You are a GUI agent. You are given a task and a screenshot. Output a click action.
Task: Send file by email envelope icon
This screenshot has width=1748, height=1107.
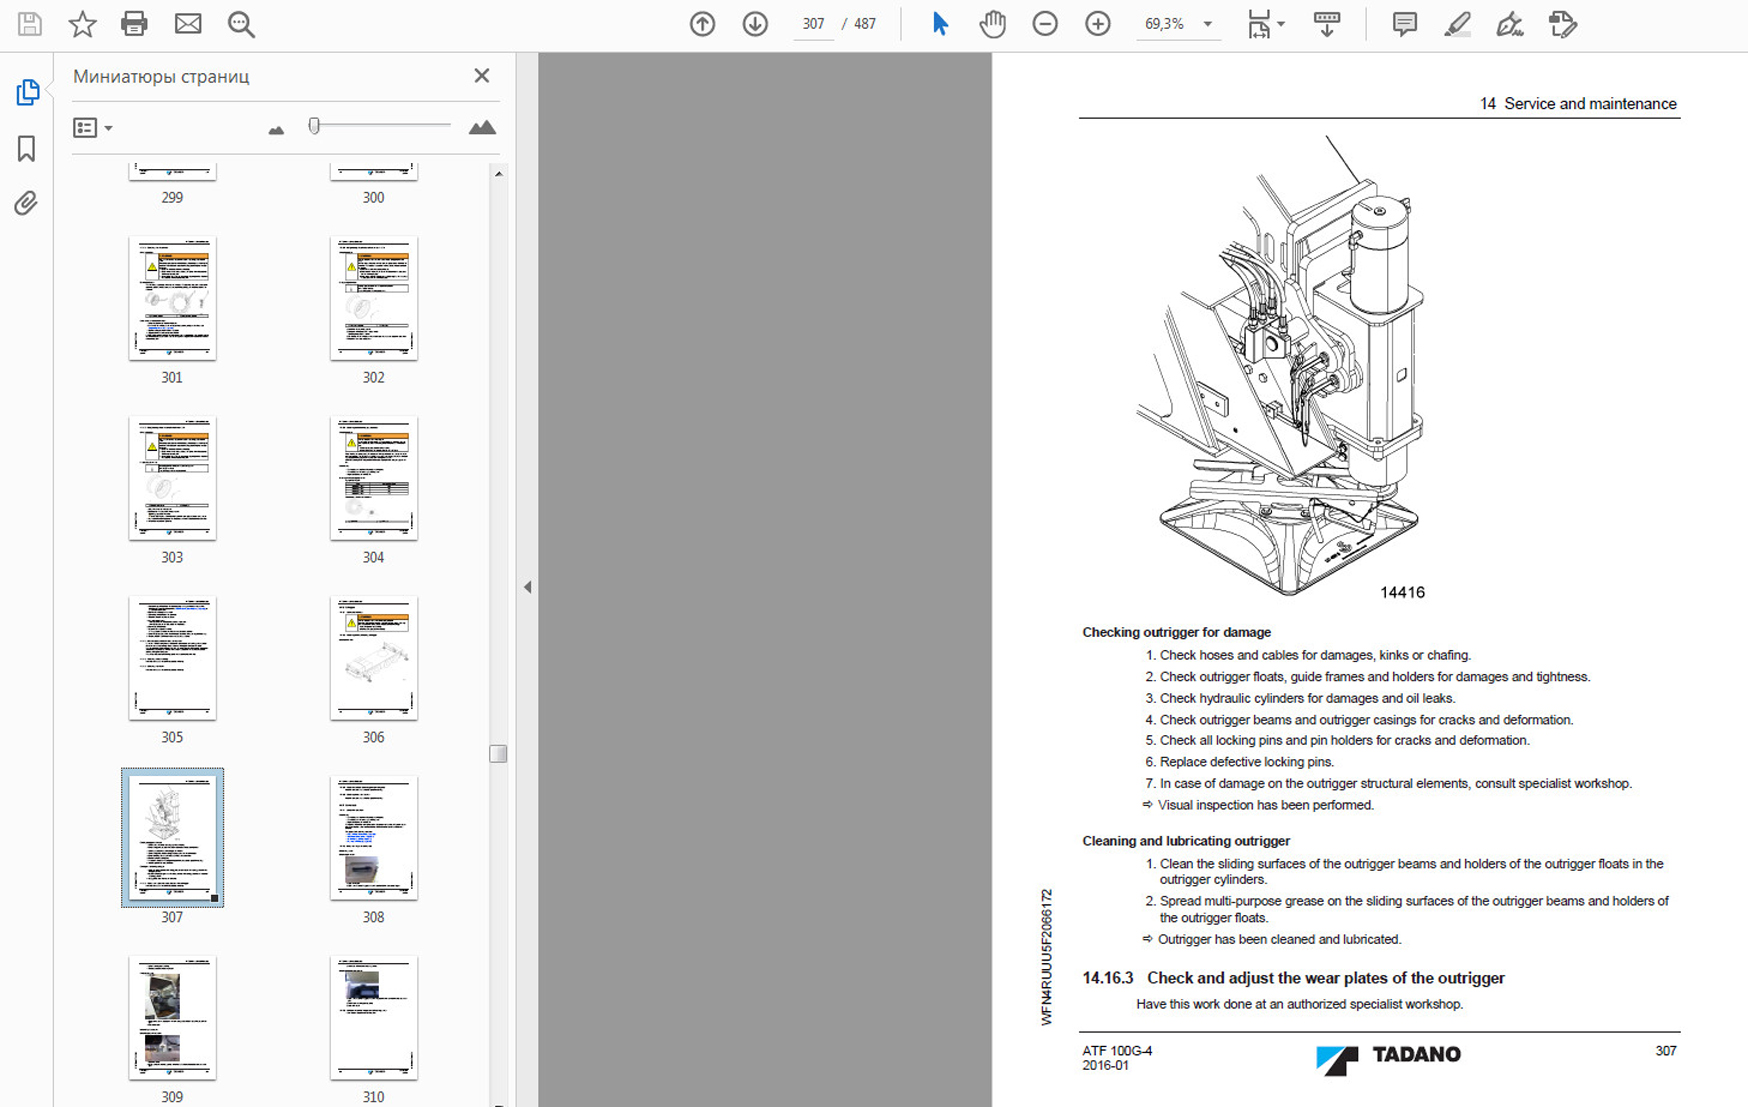click(188, 24)
